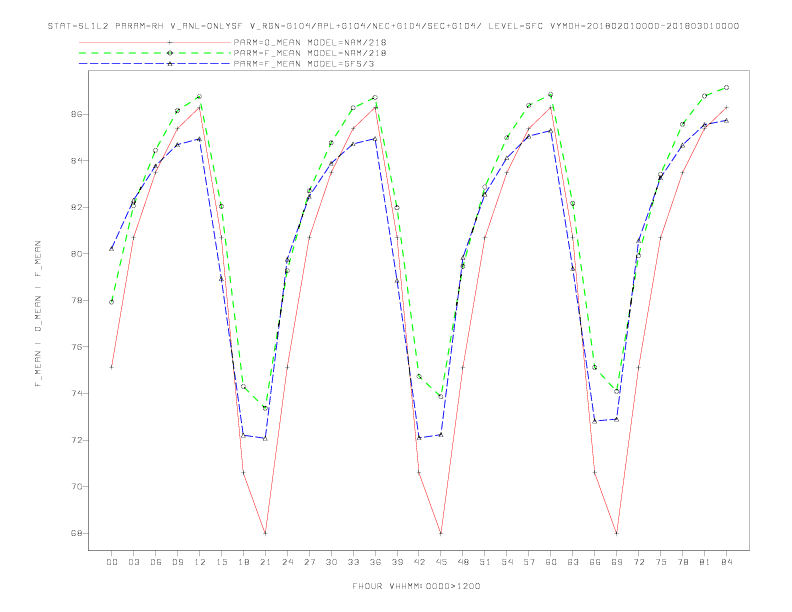Click the blue triangle data point at hour 00
792x612 pixels.
click(x=112, y=248)
